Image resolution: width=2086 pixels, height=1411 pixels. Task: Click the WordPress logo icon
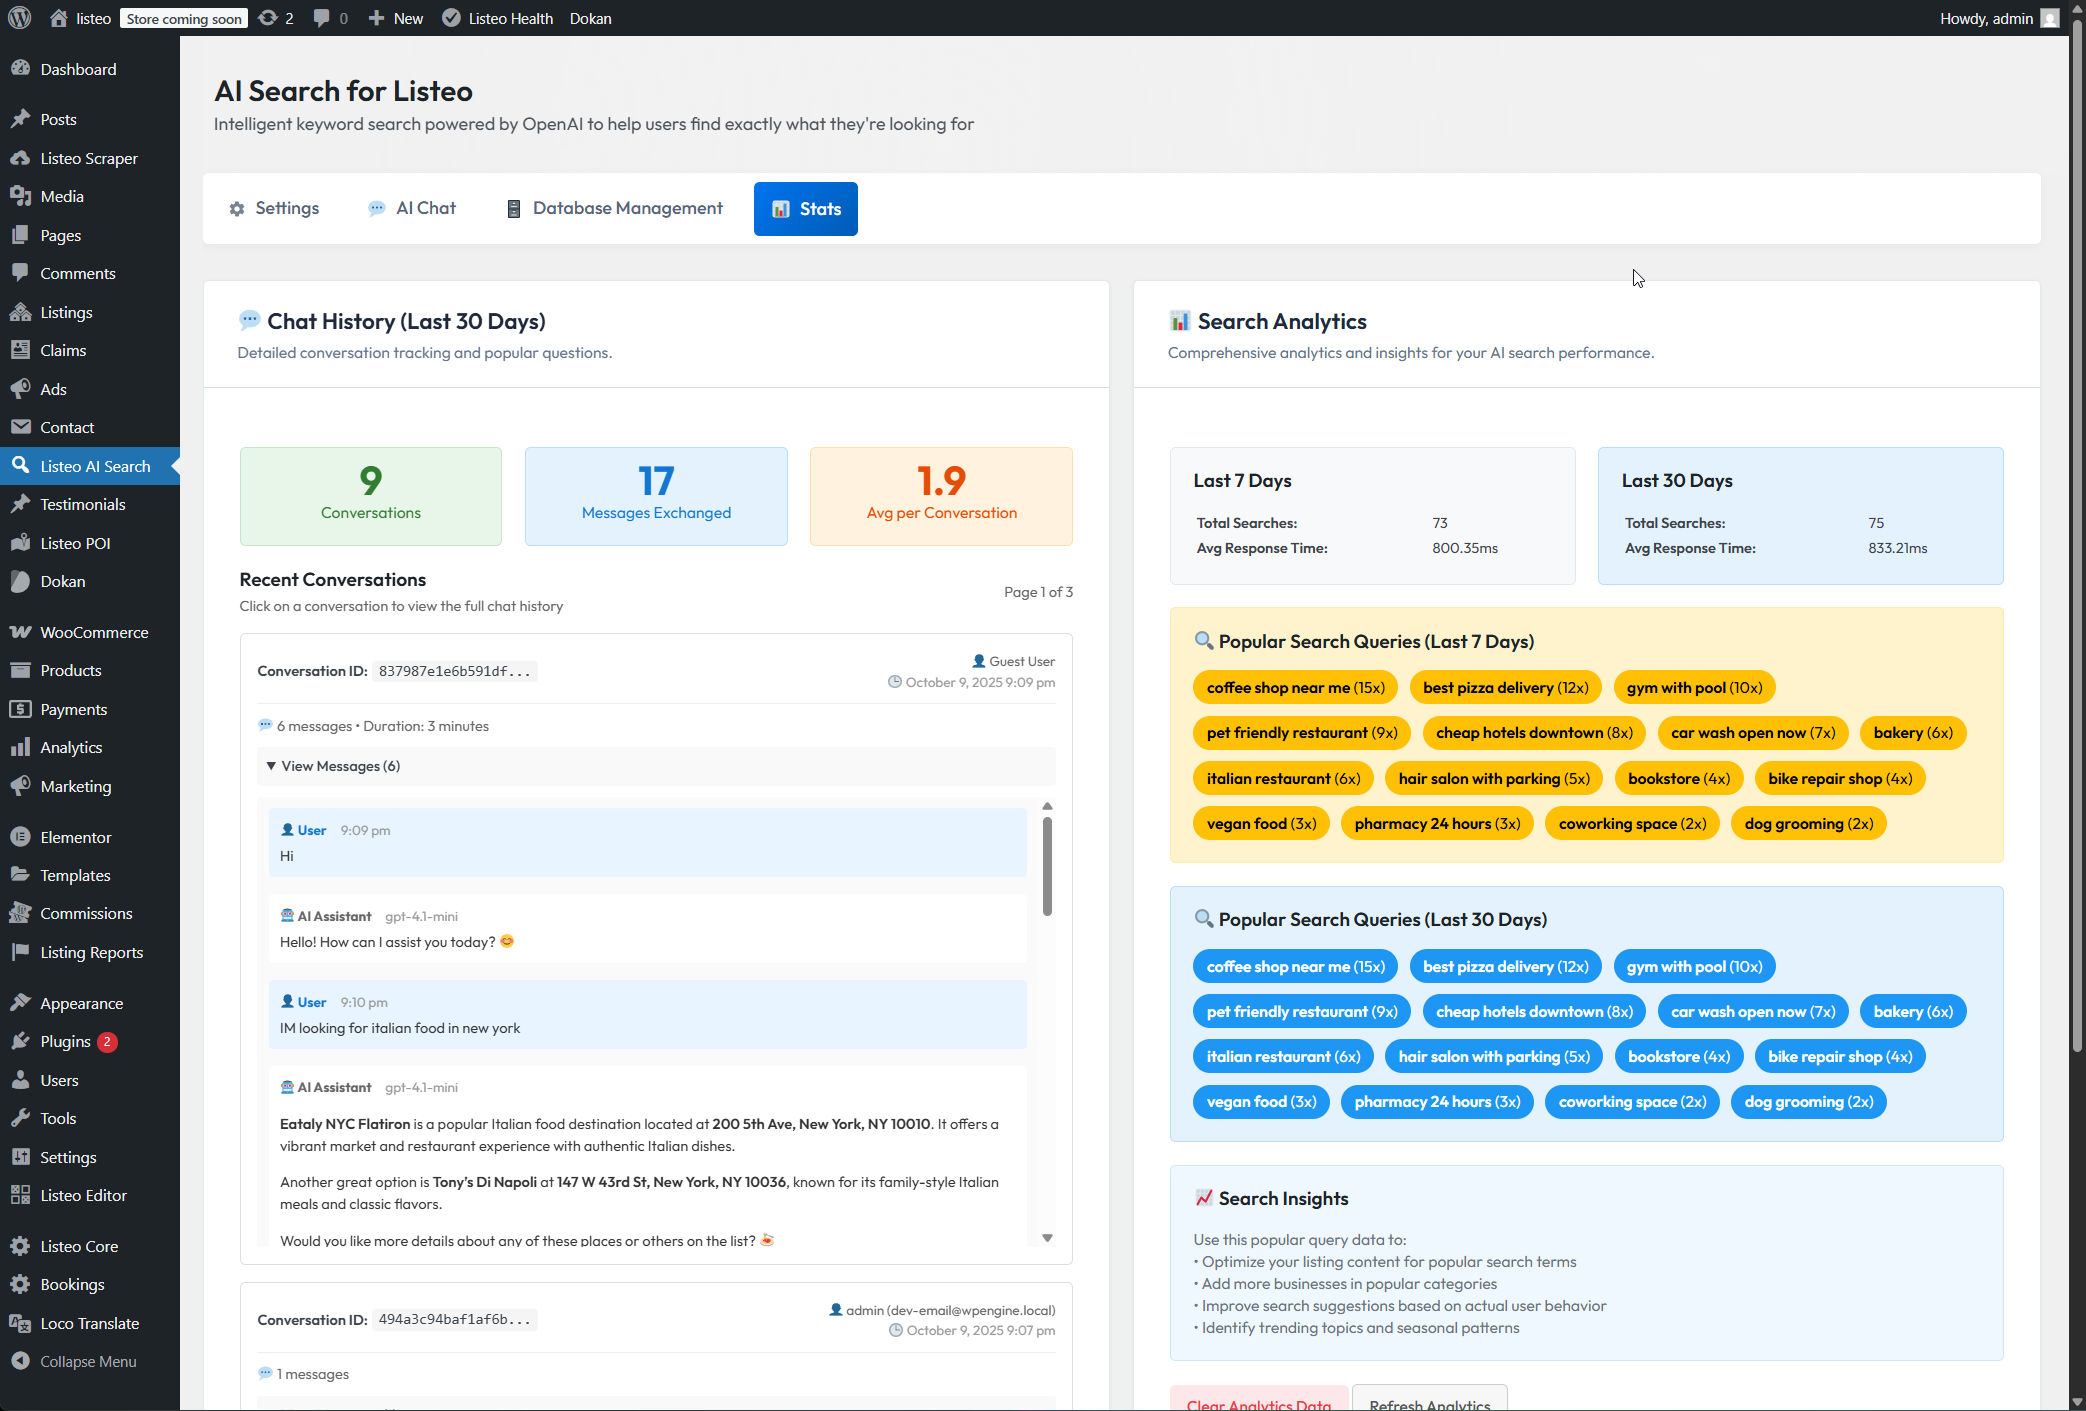[x=20, y=18]
